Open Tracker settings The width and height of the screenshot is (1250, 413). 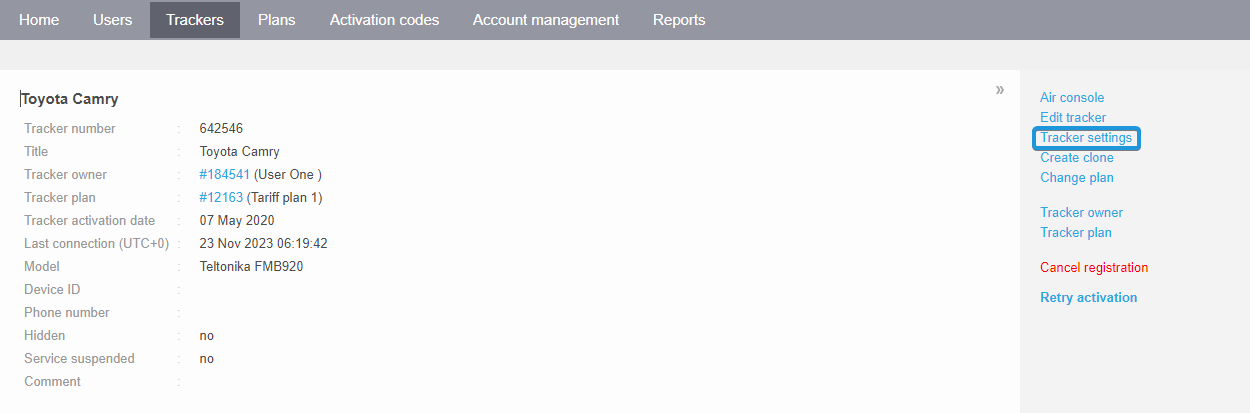point(1086,138)
